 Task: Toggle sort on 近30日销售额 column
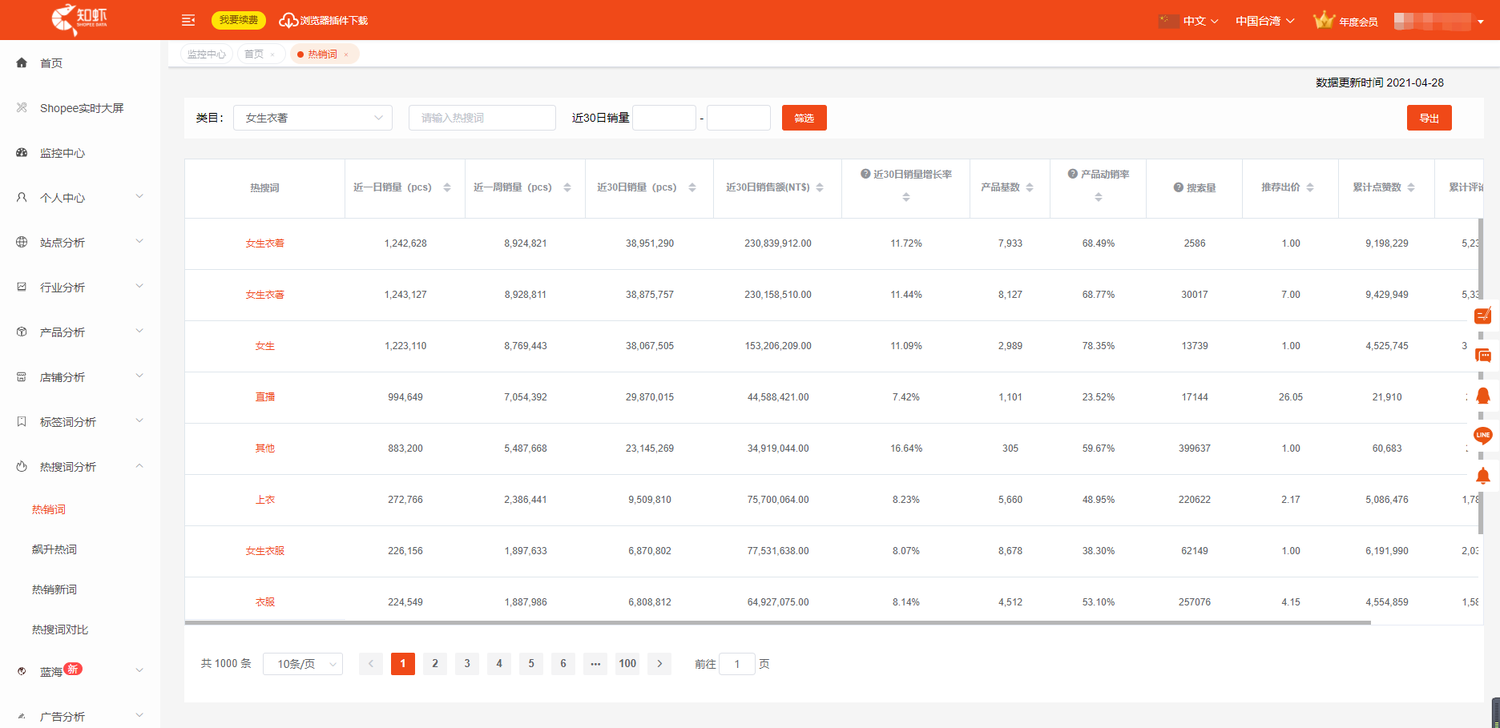point(820,188)
